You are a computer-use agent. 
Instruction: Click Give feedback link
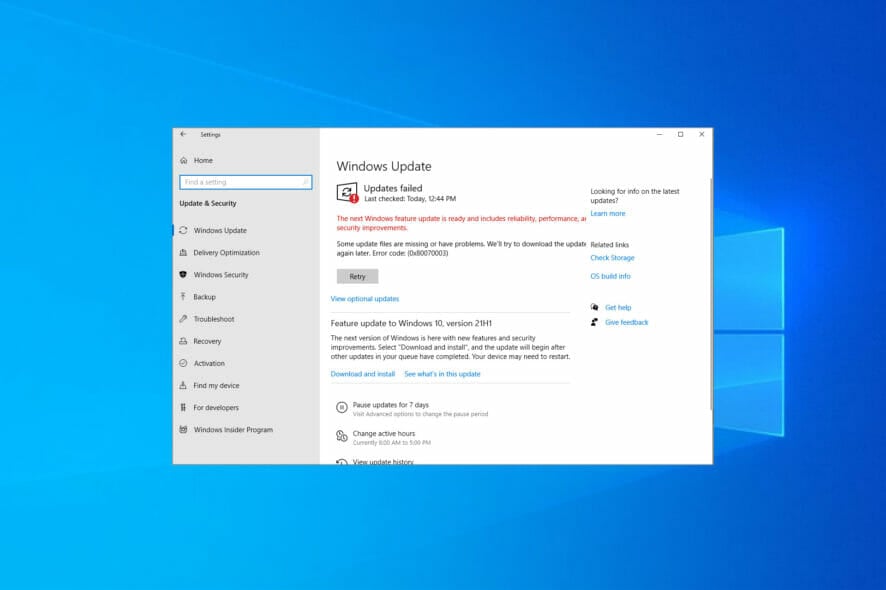627,322
